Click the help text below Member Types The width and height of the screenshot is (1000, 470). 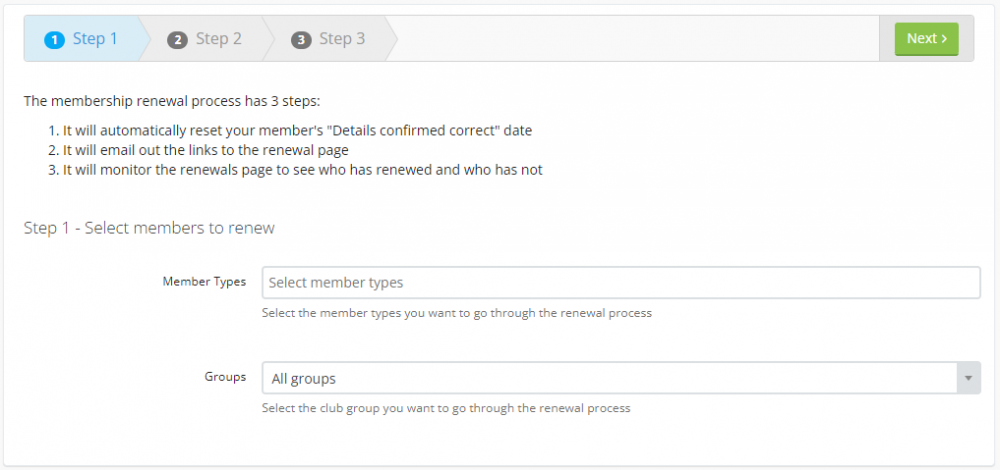click(x=456, y=313)
